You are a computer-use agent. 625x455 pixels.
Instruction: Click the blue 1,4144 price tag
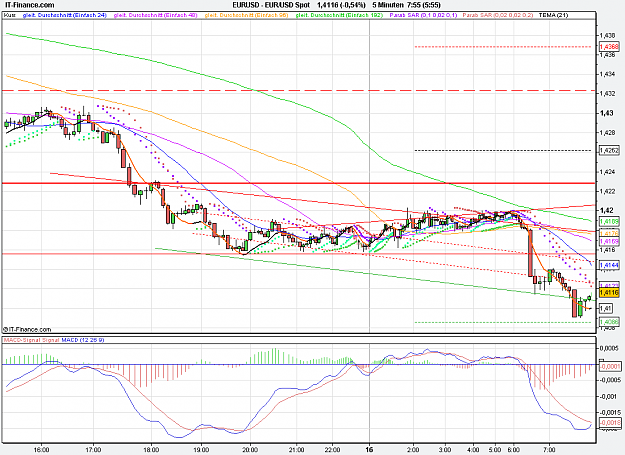(609, 265)
